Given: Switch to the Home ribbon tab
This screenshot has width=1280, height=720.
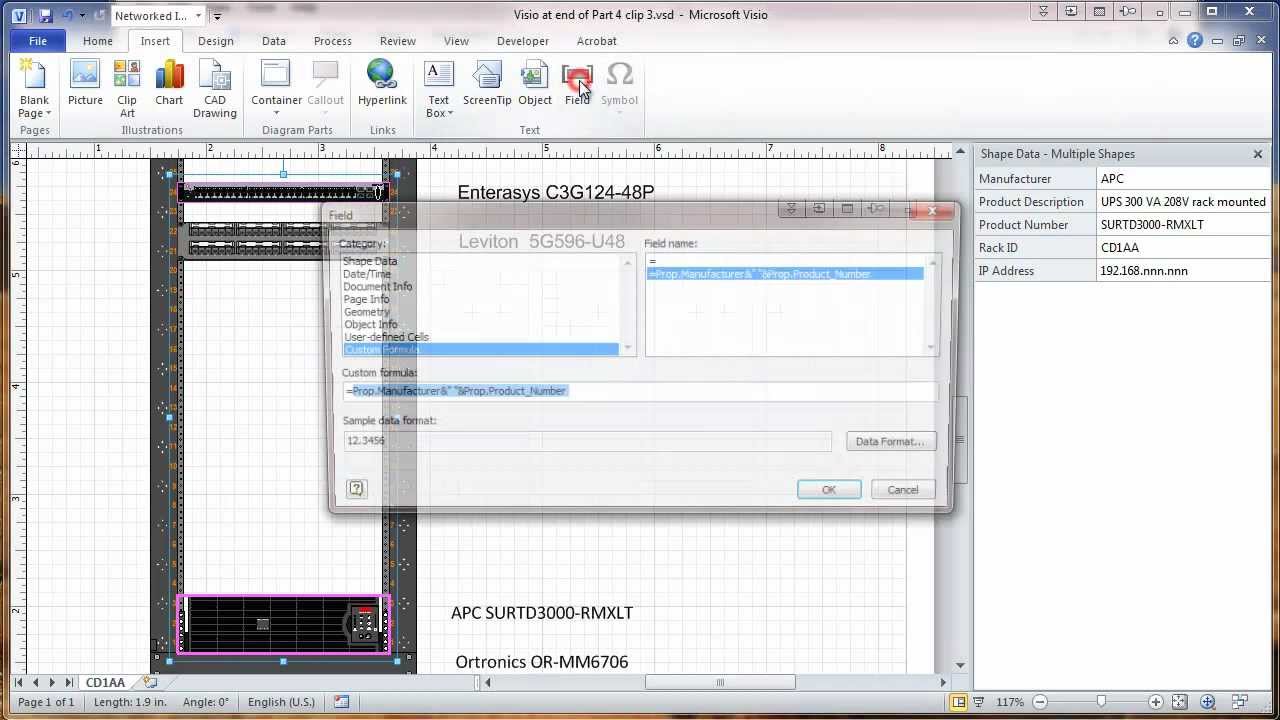Looking at the screenshot, I should (x=98, y=41).
